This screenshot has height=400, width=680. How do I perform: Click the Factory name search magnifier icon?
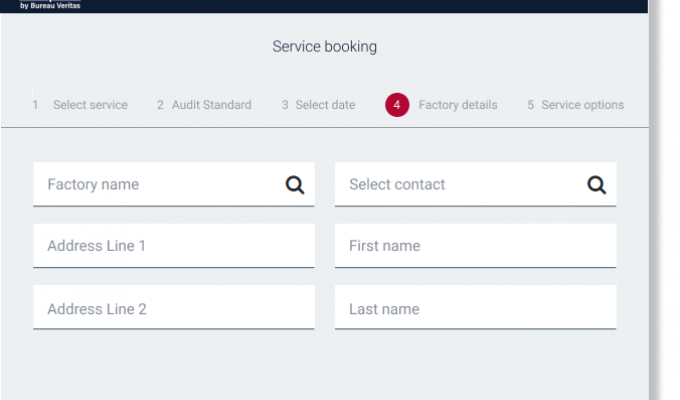[x=295, y=185]
